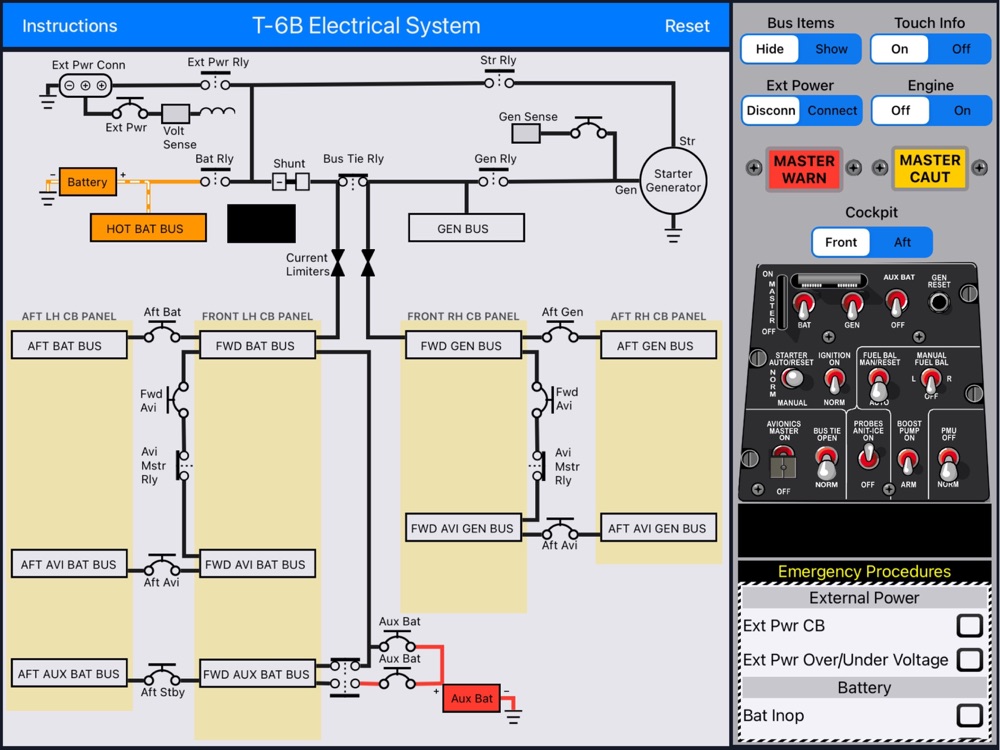The height and width of the screenshot is (750, 1000).
Task: Tap the AFT AVI GEN BUS box
Action: pos(658,528)
